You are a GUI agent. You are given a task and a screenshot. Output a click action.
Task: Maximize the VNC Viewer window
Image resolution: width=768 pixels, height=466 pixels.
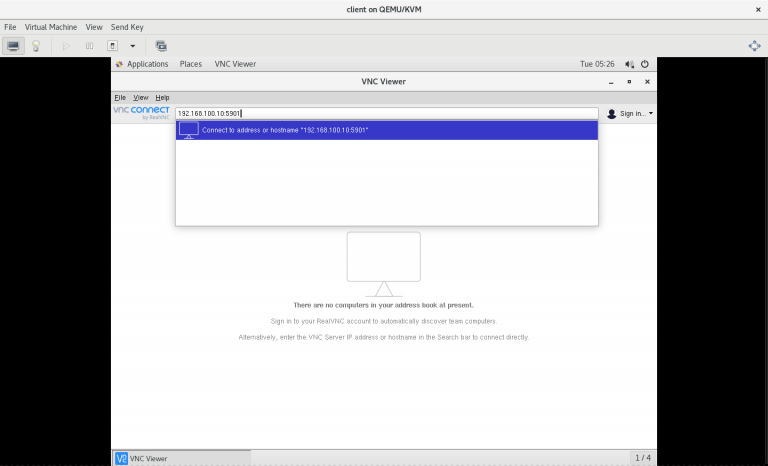(x=629, y=82)
